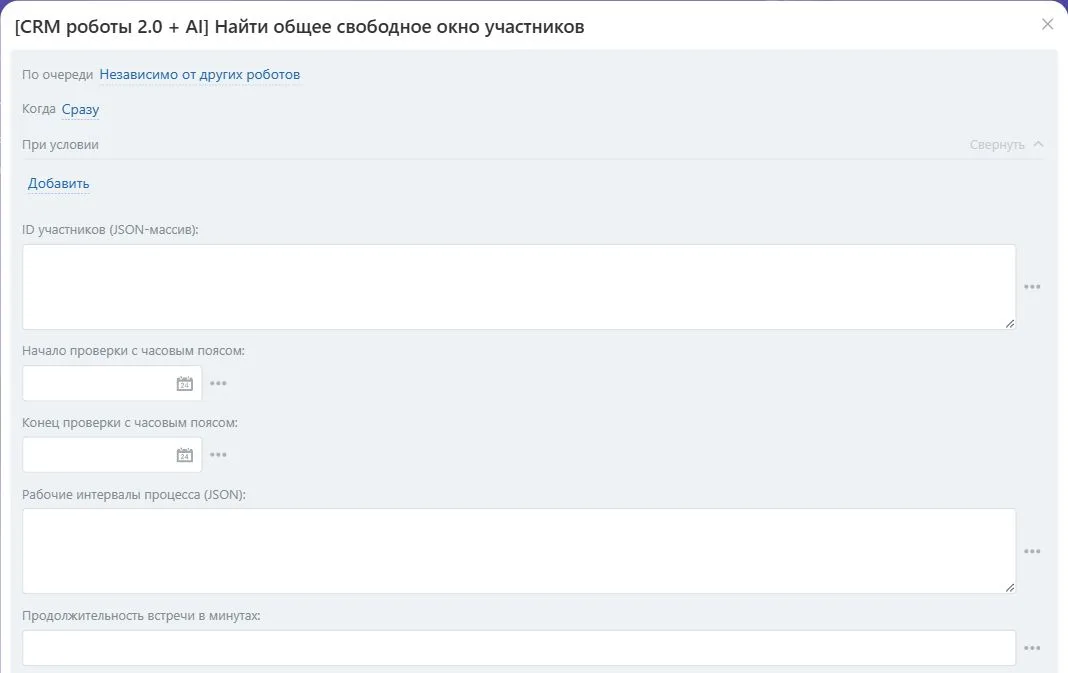
Task: Open calendar picker for Конец проверки
Action: (185, 455)
